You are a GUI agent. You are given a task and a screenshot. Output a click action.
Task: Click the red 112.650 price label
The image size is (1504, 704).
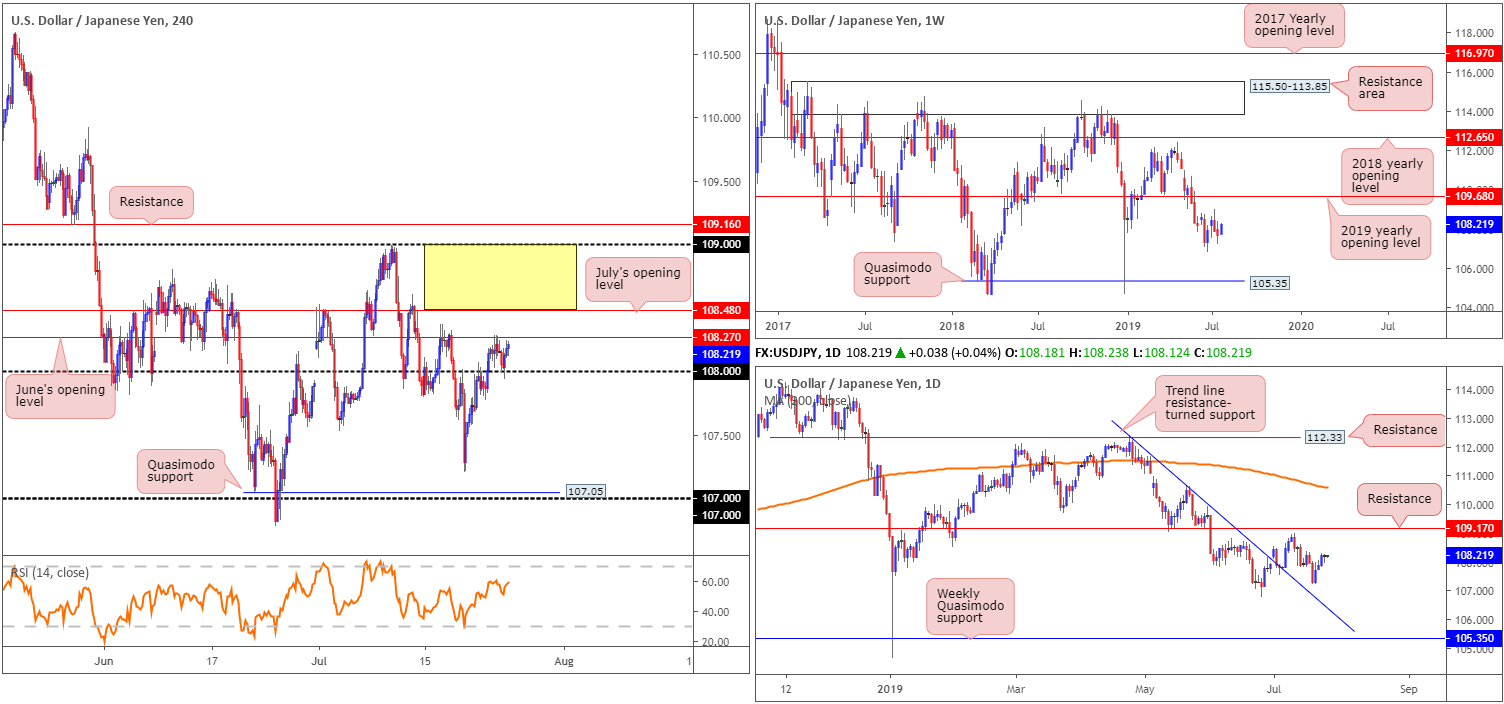(x=1475, y=137)
